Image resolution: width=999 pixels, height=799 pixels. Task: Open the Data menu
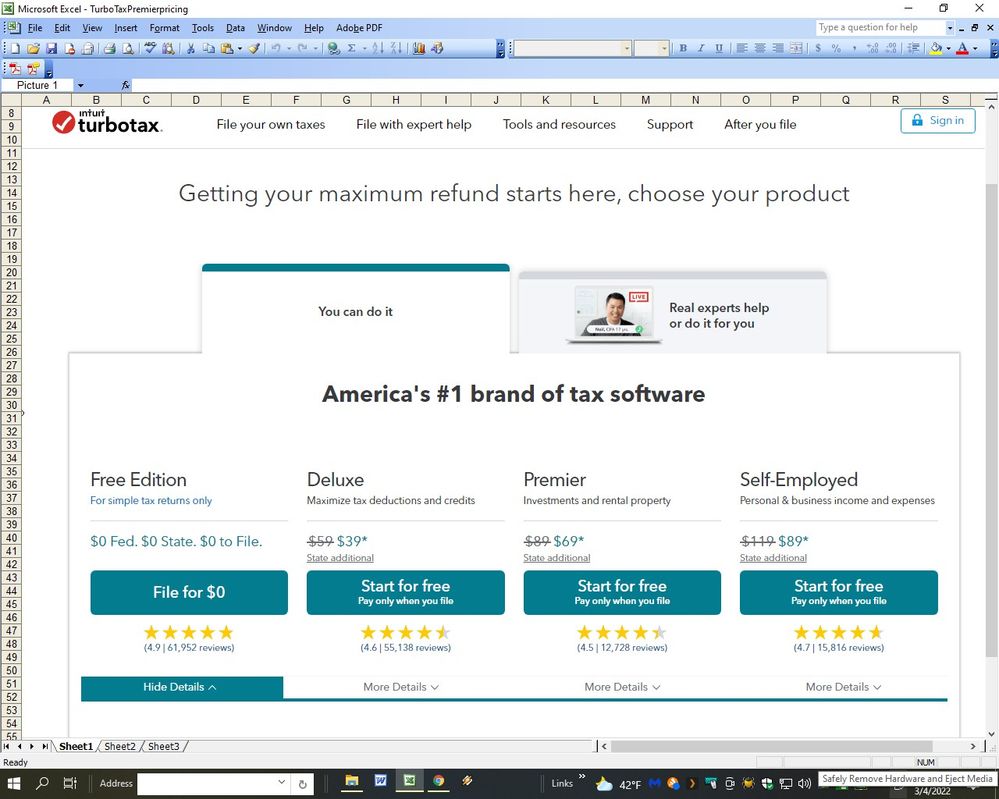coord(235,28)
